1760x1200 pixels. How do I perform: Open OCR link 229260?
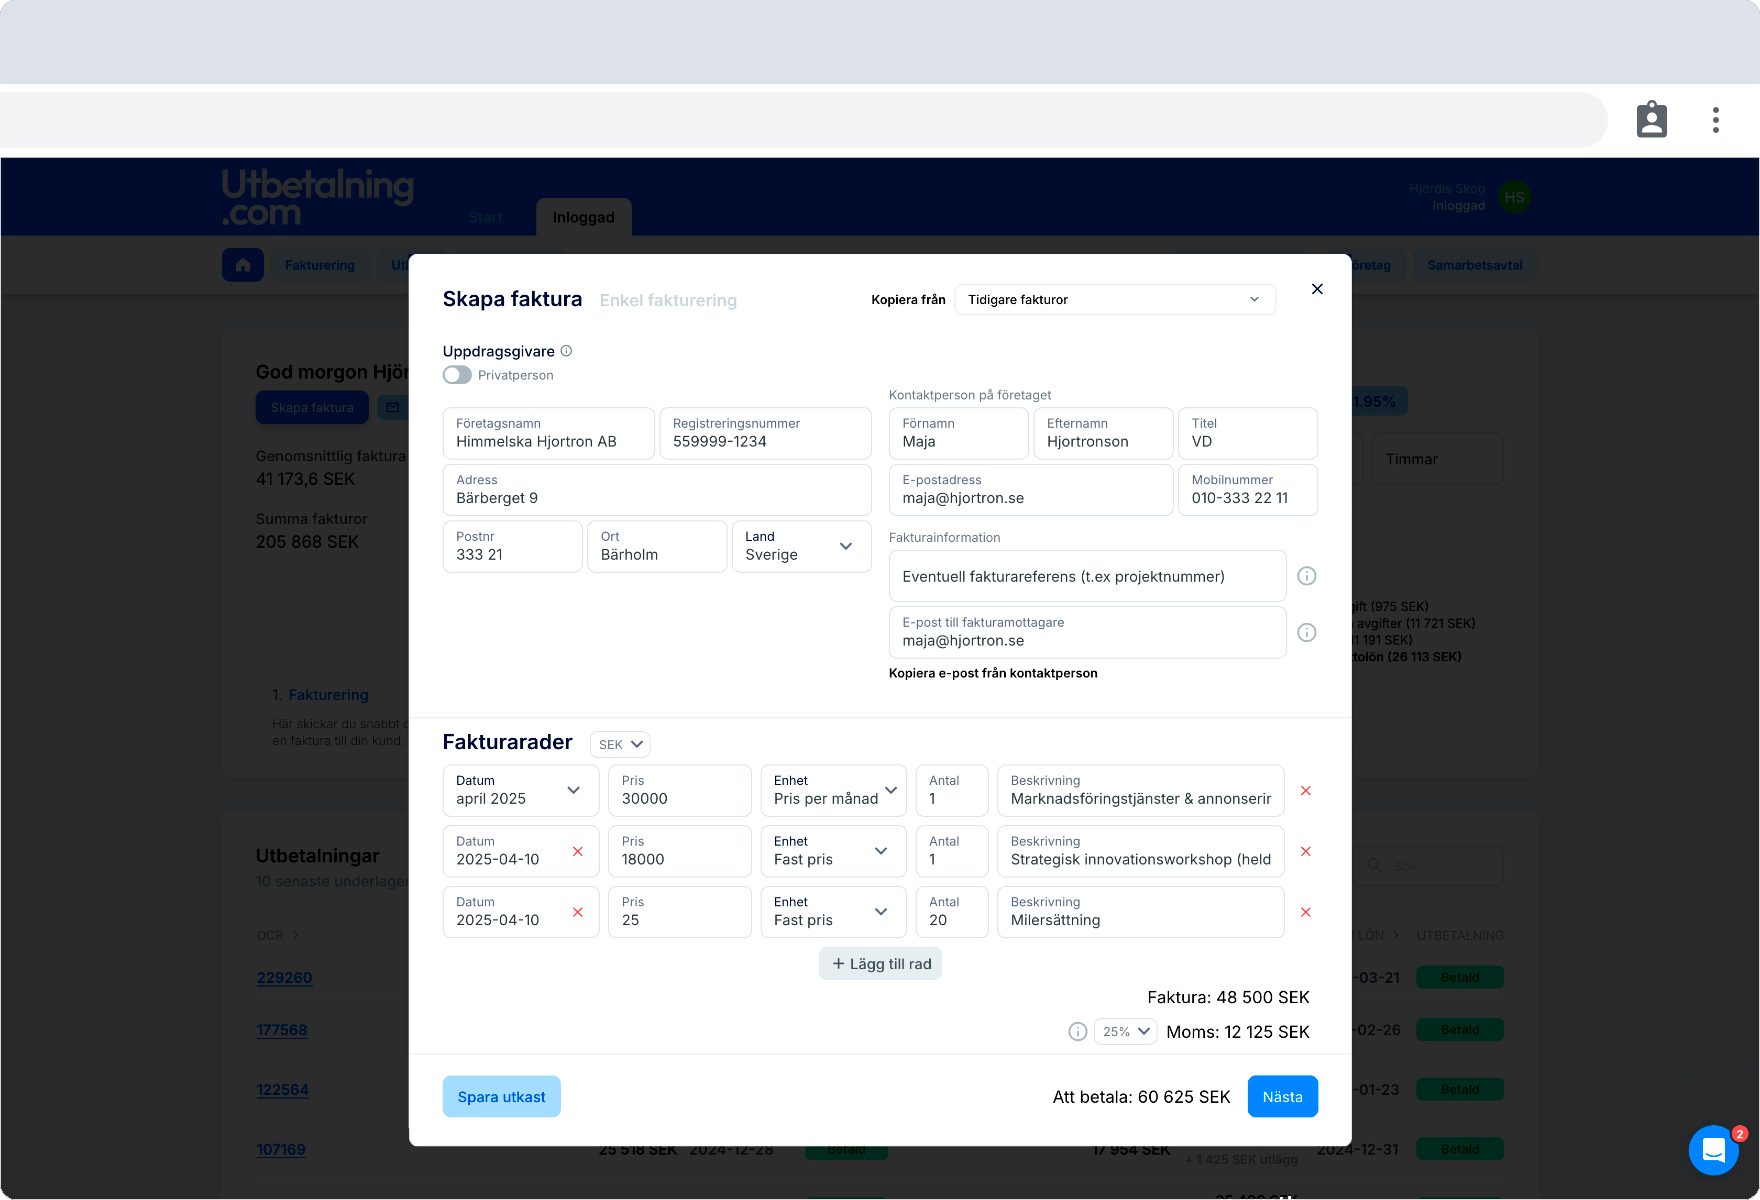(x=285, y=978)
